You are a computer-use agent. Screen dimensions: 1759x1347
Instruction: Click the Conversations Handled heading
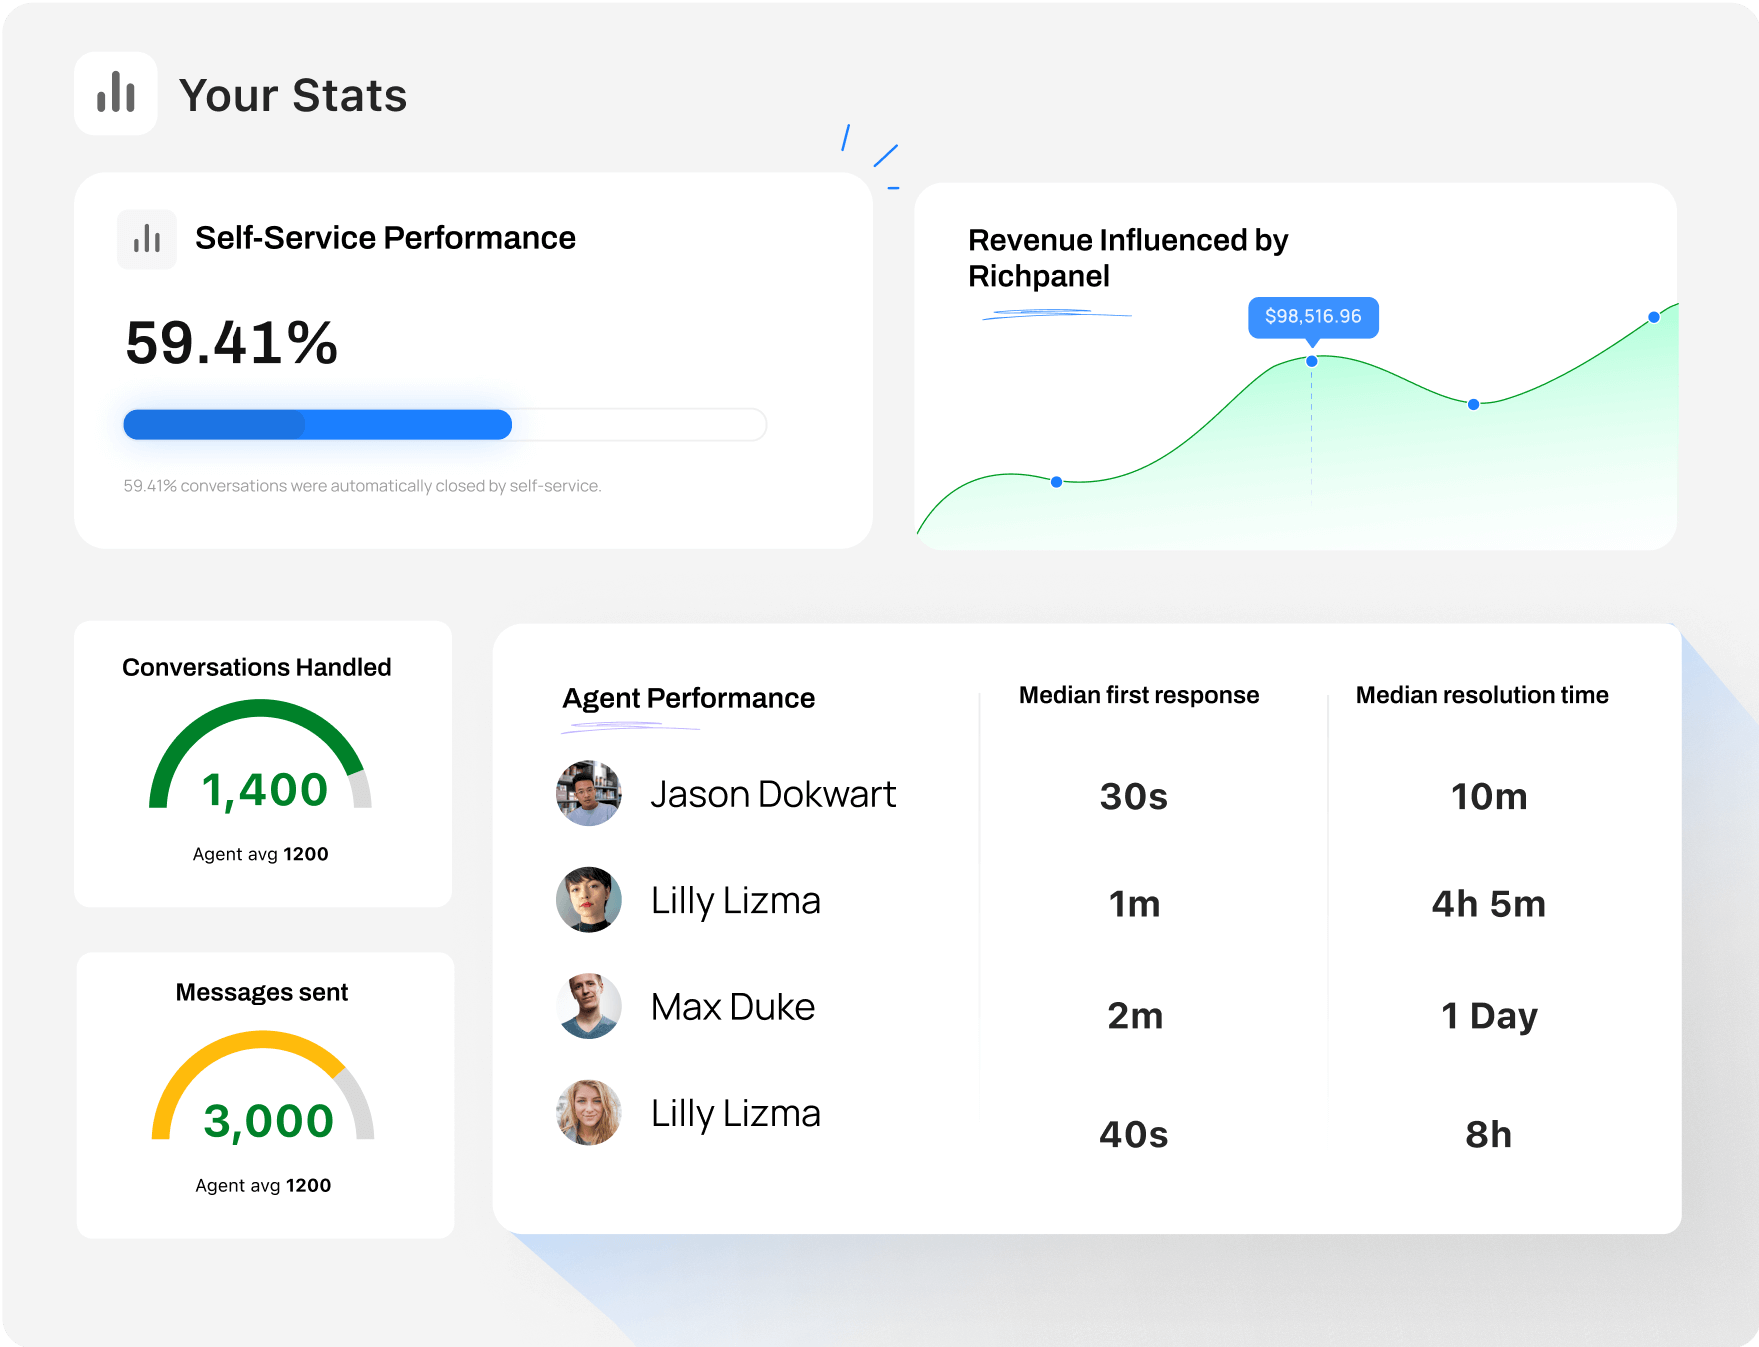[x=257, y=667]
